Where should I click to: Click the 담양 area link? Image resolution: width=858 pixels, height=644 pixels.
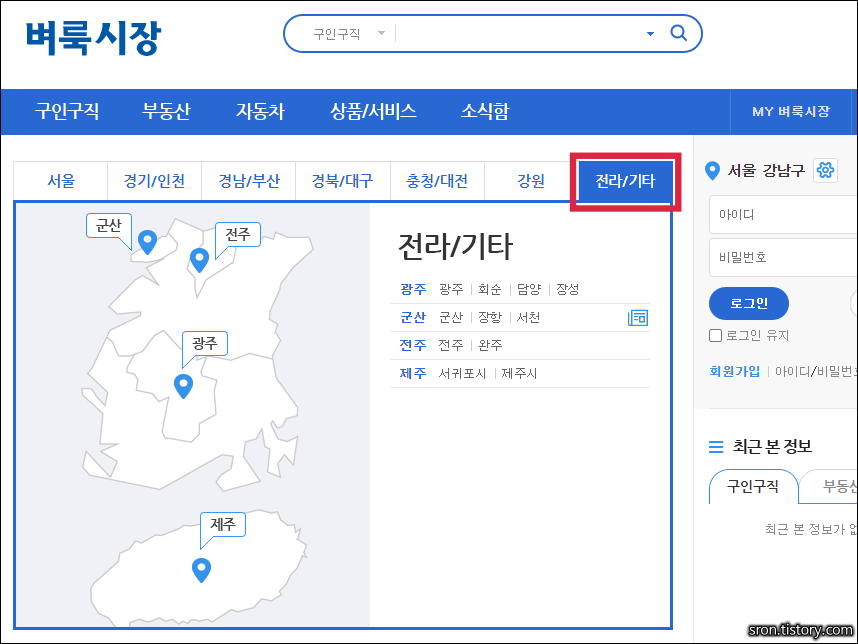click(529, 289)
